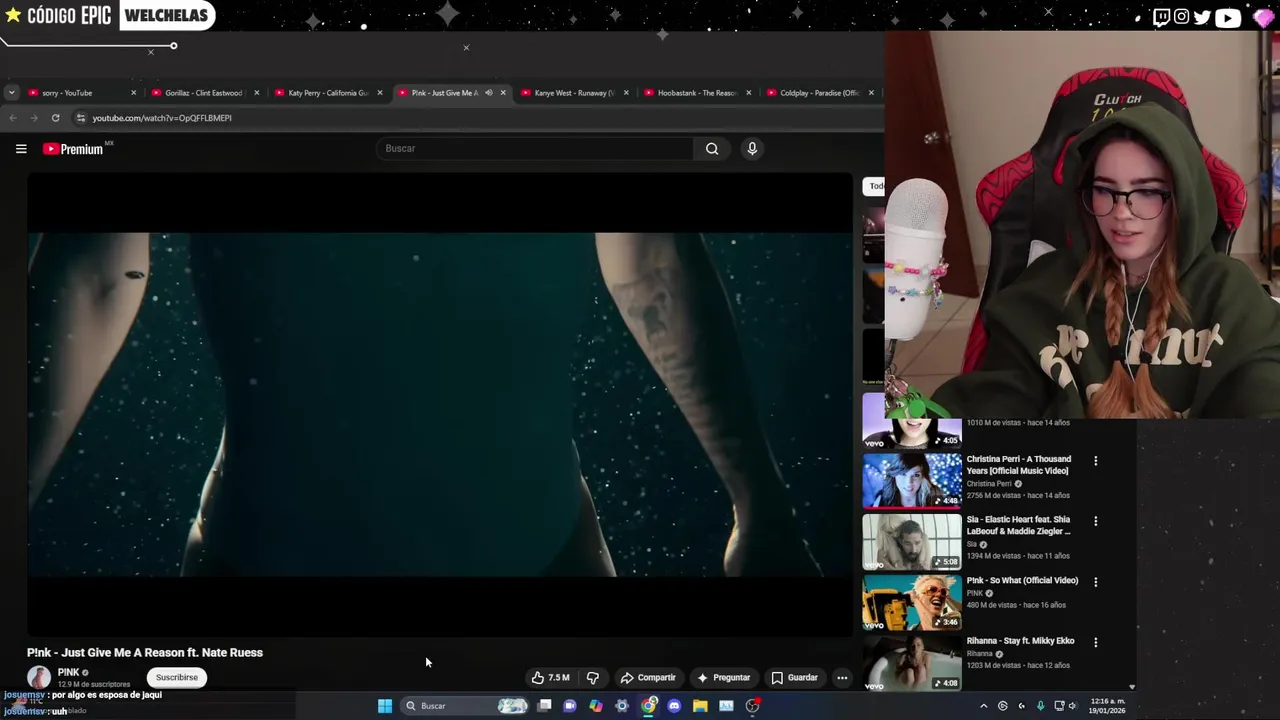1280x720 pixels.
Task: Close the Gorillaz - Clint Eastwood tab
Action: [x=256, y=93]
